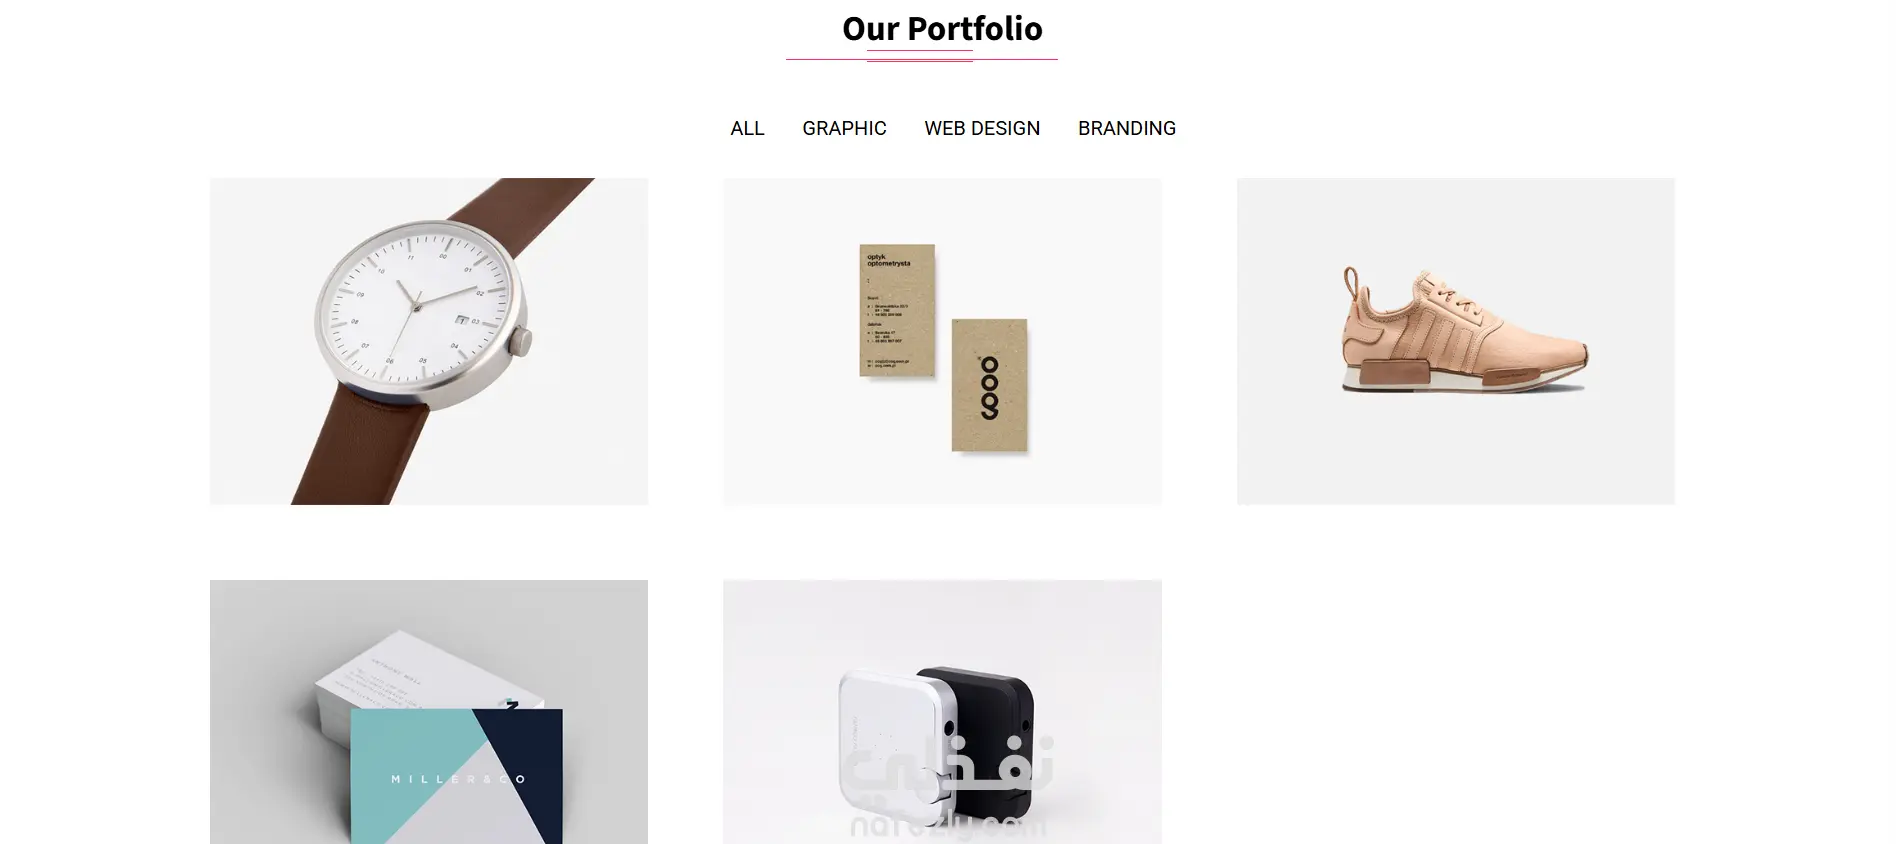Click the silver crown of the watch

tap(520, 343)
